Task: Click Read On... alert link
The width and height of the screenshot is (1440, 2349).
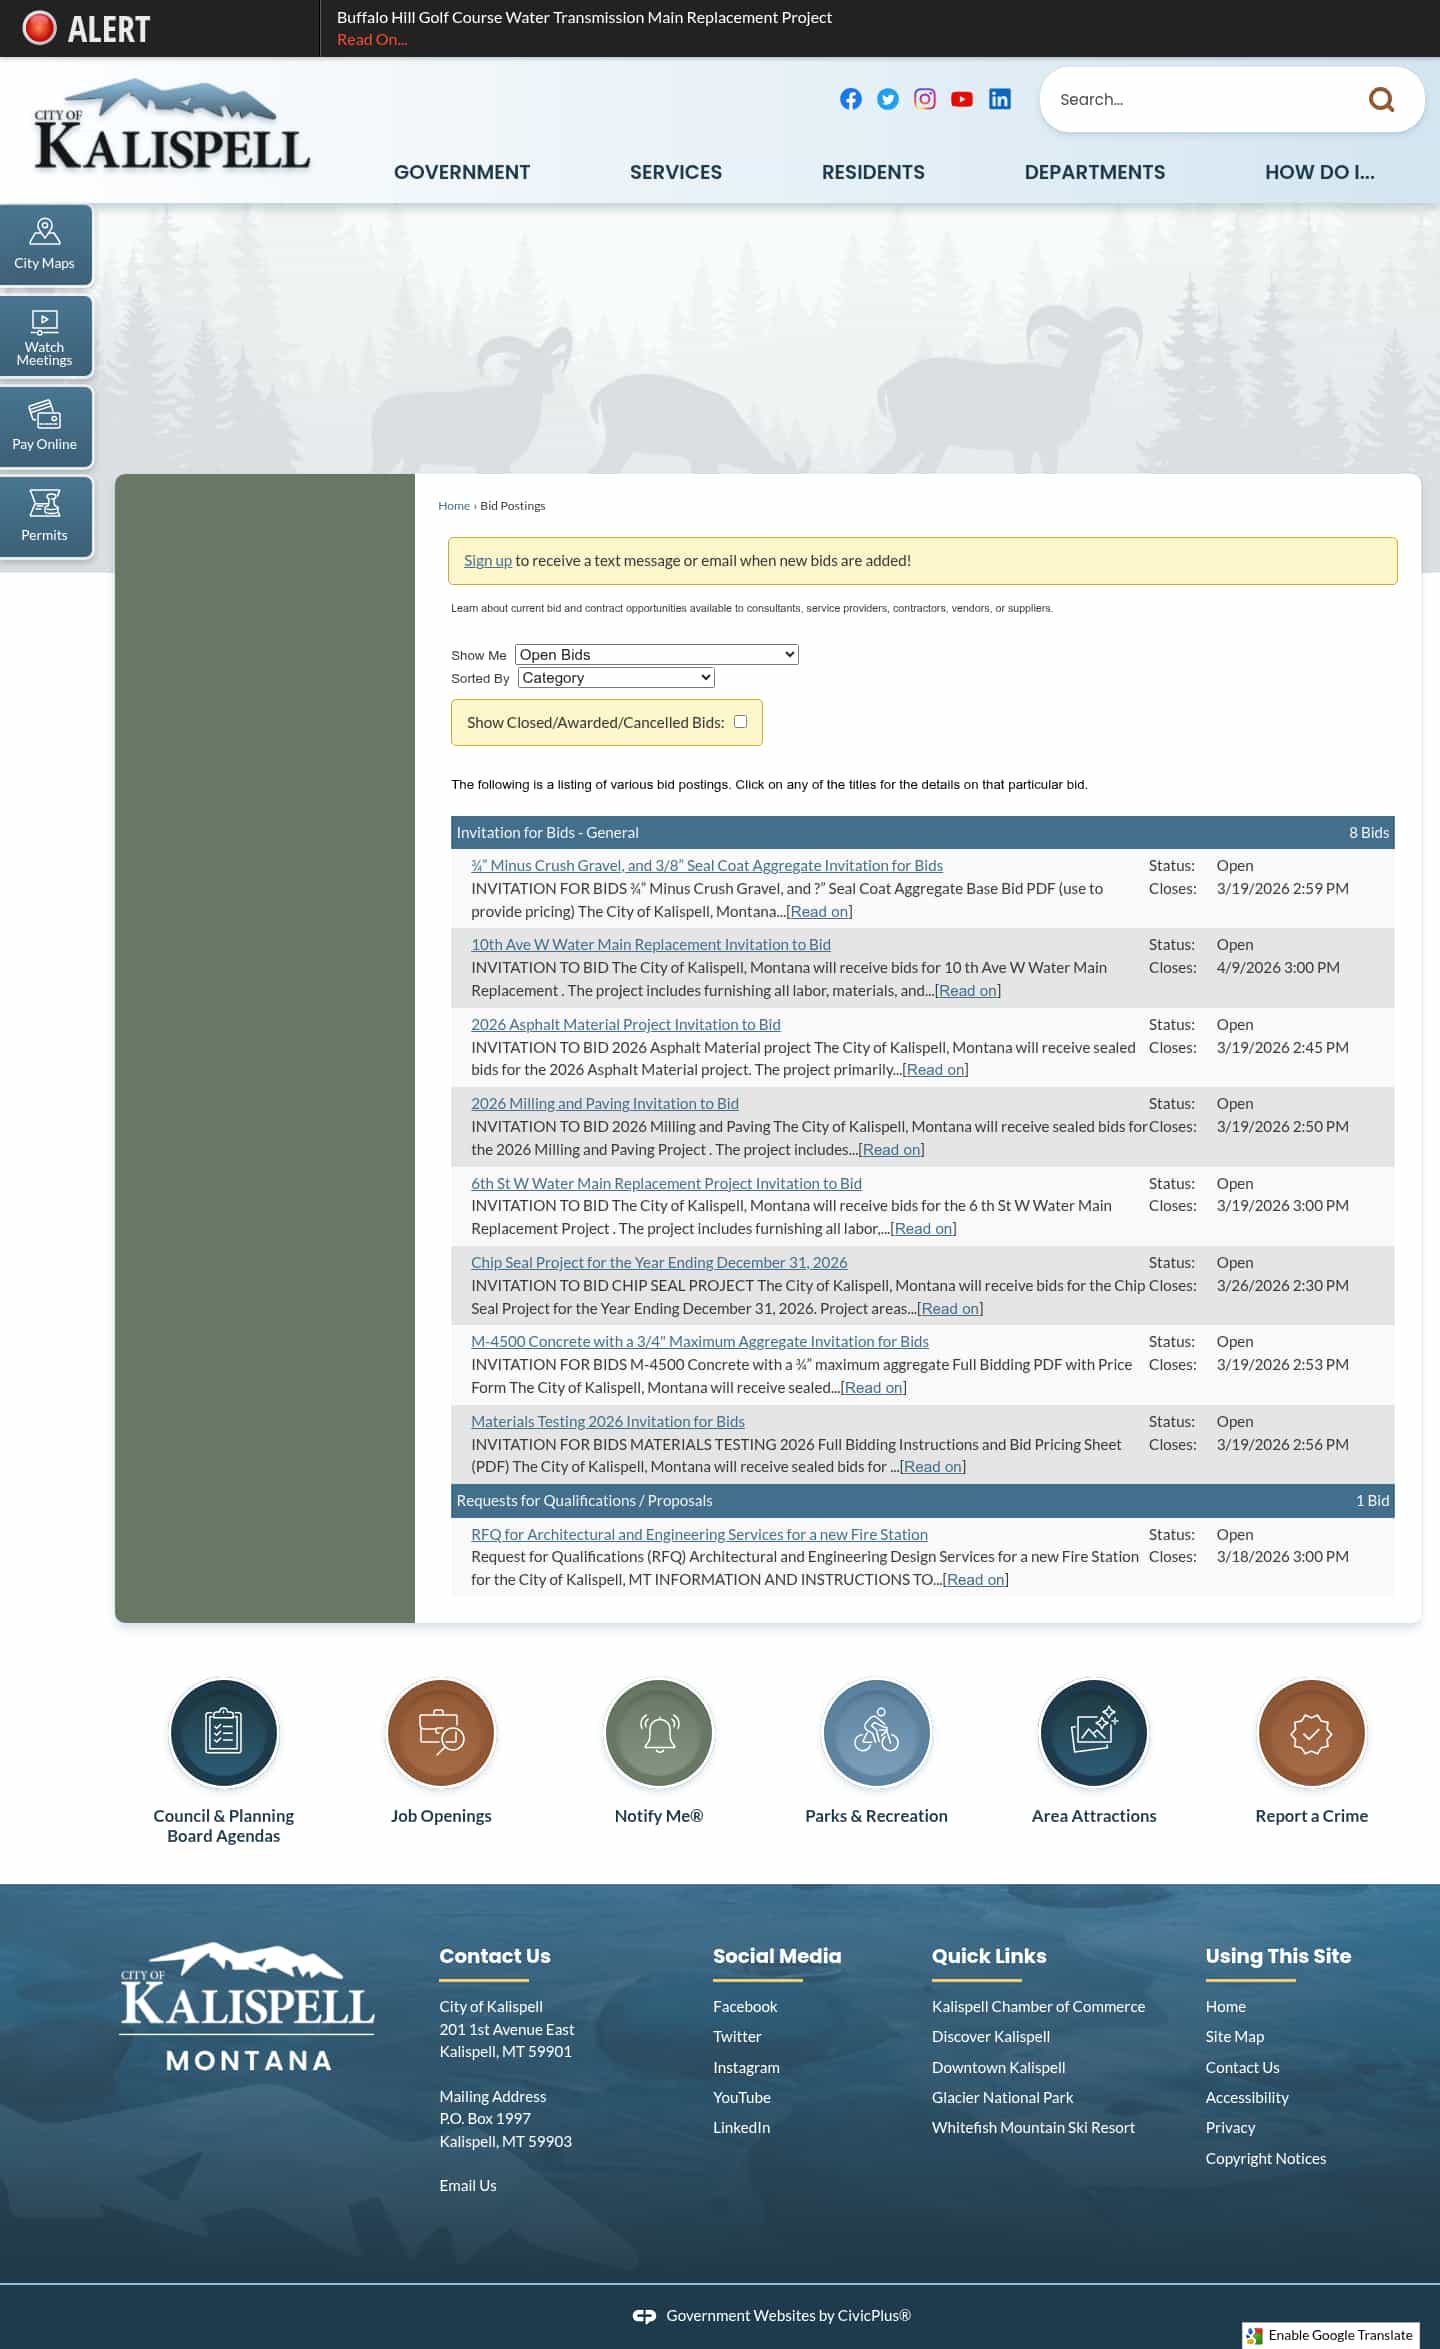Action: [372, 40]
